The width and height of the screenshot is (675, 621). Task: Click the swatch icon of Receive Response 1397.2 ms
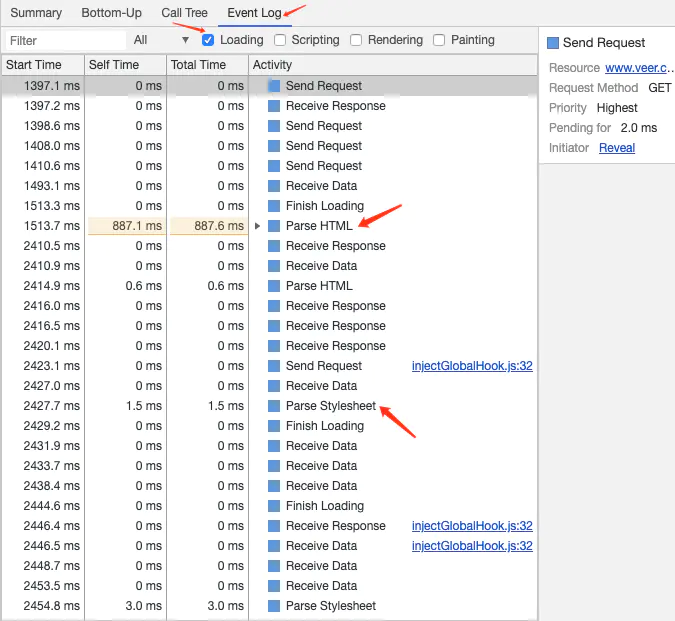click(x=274, y=106)
